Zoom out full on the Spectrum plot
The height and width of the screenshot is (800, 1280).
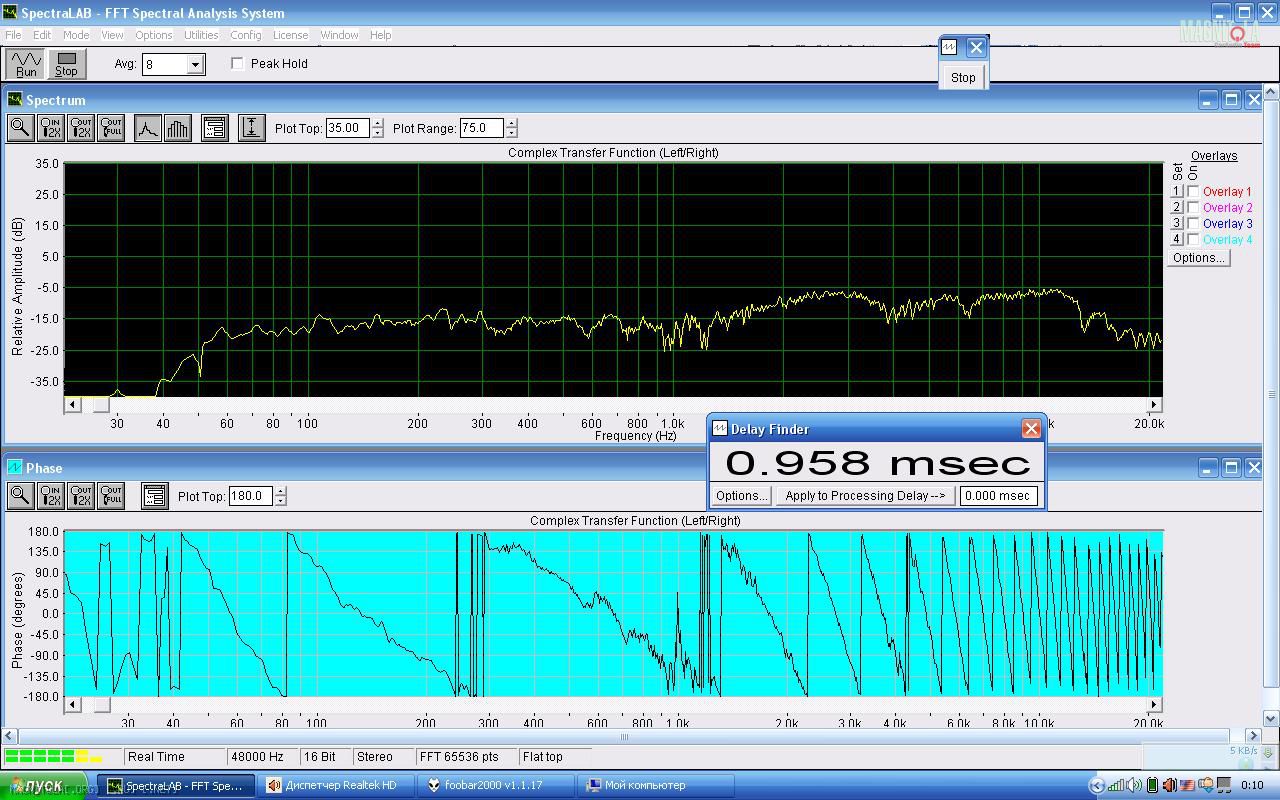[111, 128]
